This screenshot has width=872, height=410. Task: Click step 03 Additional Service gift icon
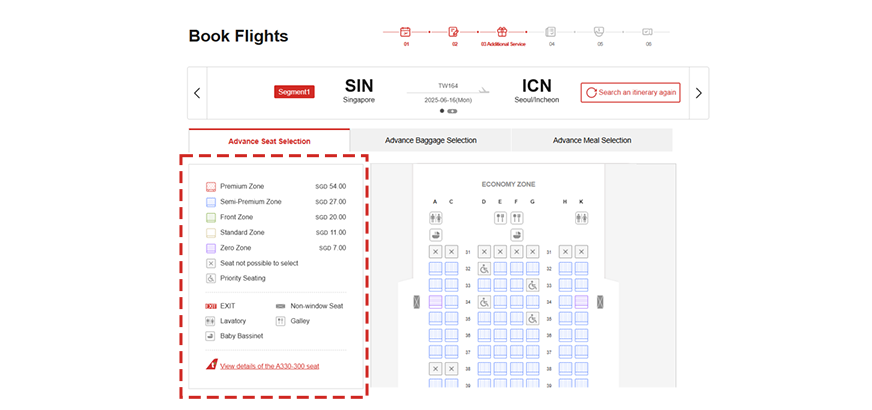502,32
